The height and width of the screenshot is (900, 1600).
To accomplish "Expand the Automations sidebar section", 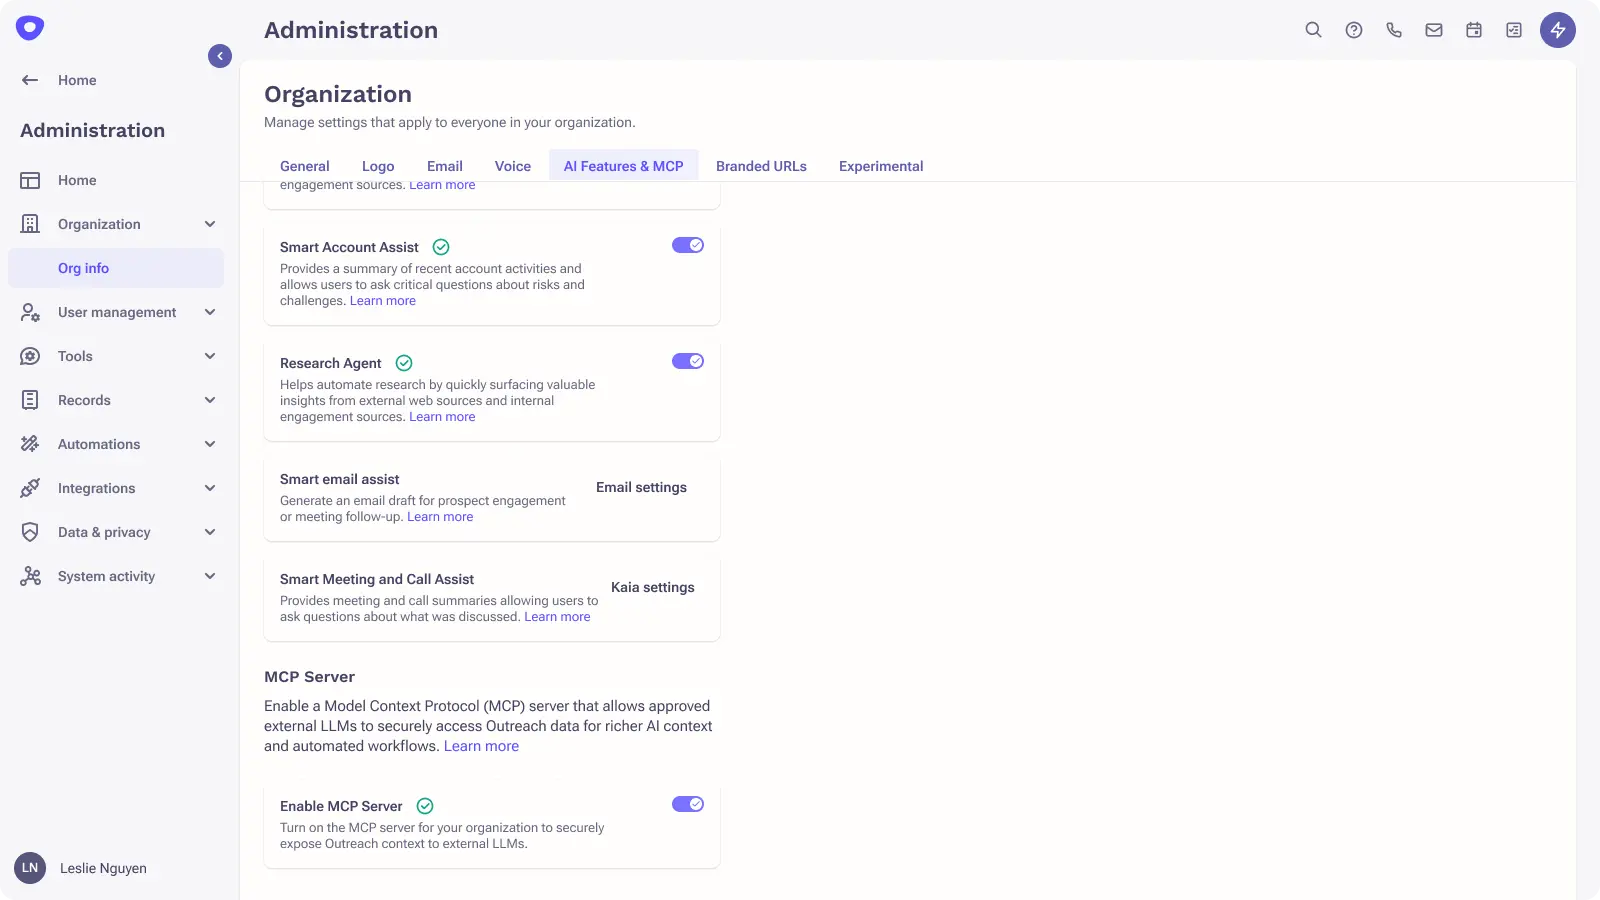I will pos(210,444).
